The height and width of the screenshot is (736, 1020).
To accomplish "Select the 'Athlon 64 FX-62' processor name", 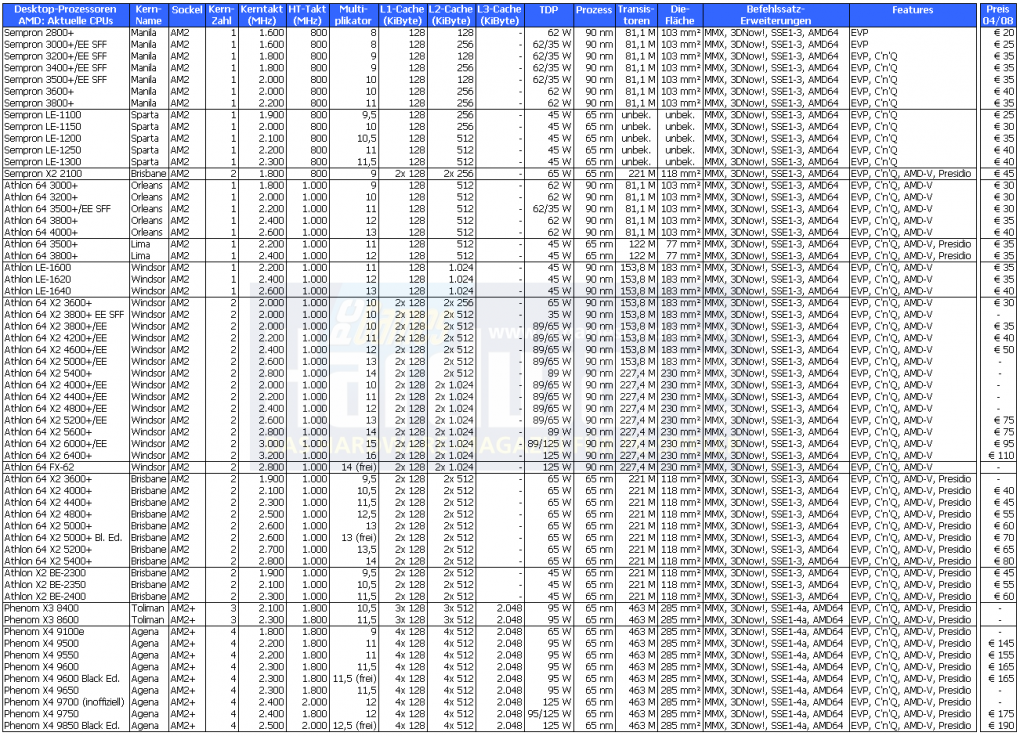I will [x=39, y=467].
